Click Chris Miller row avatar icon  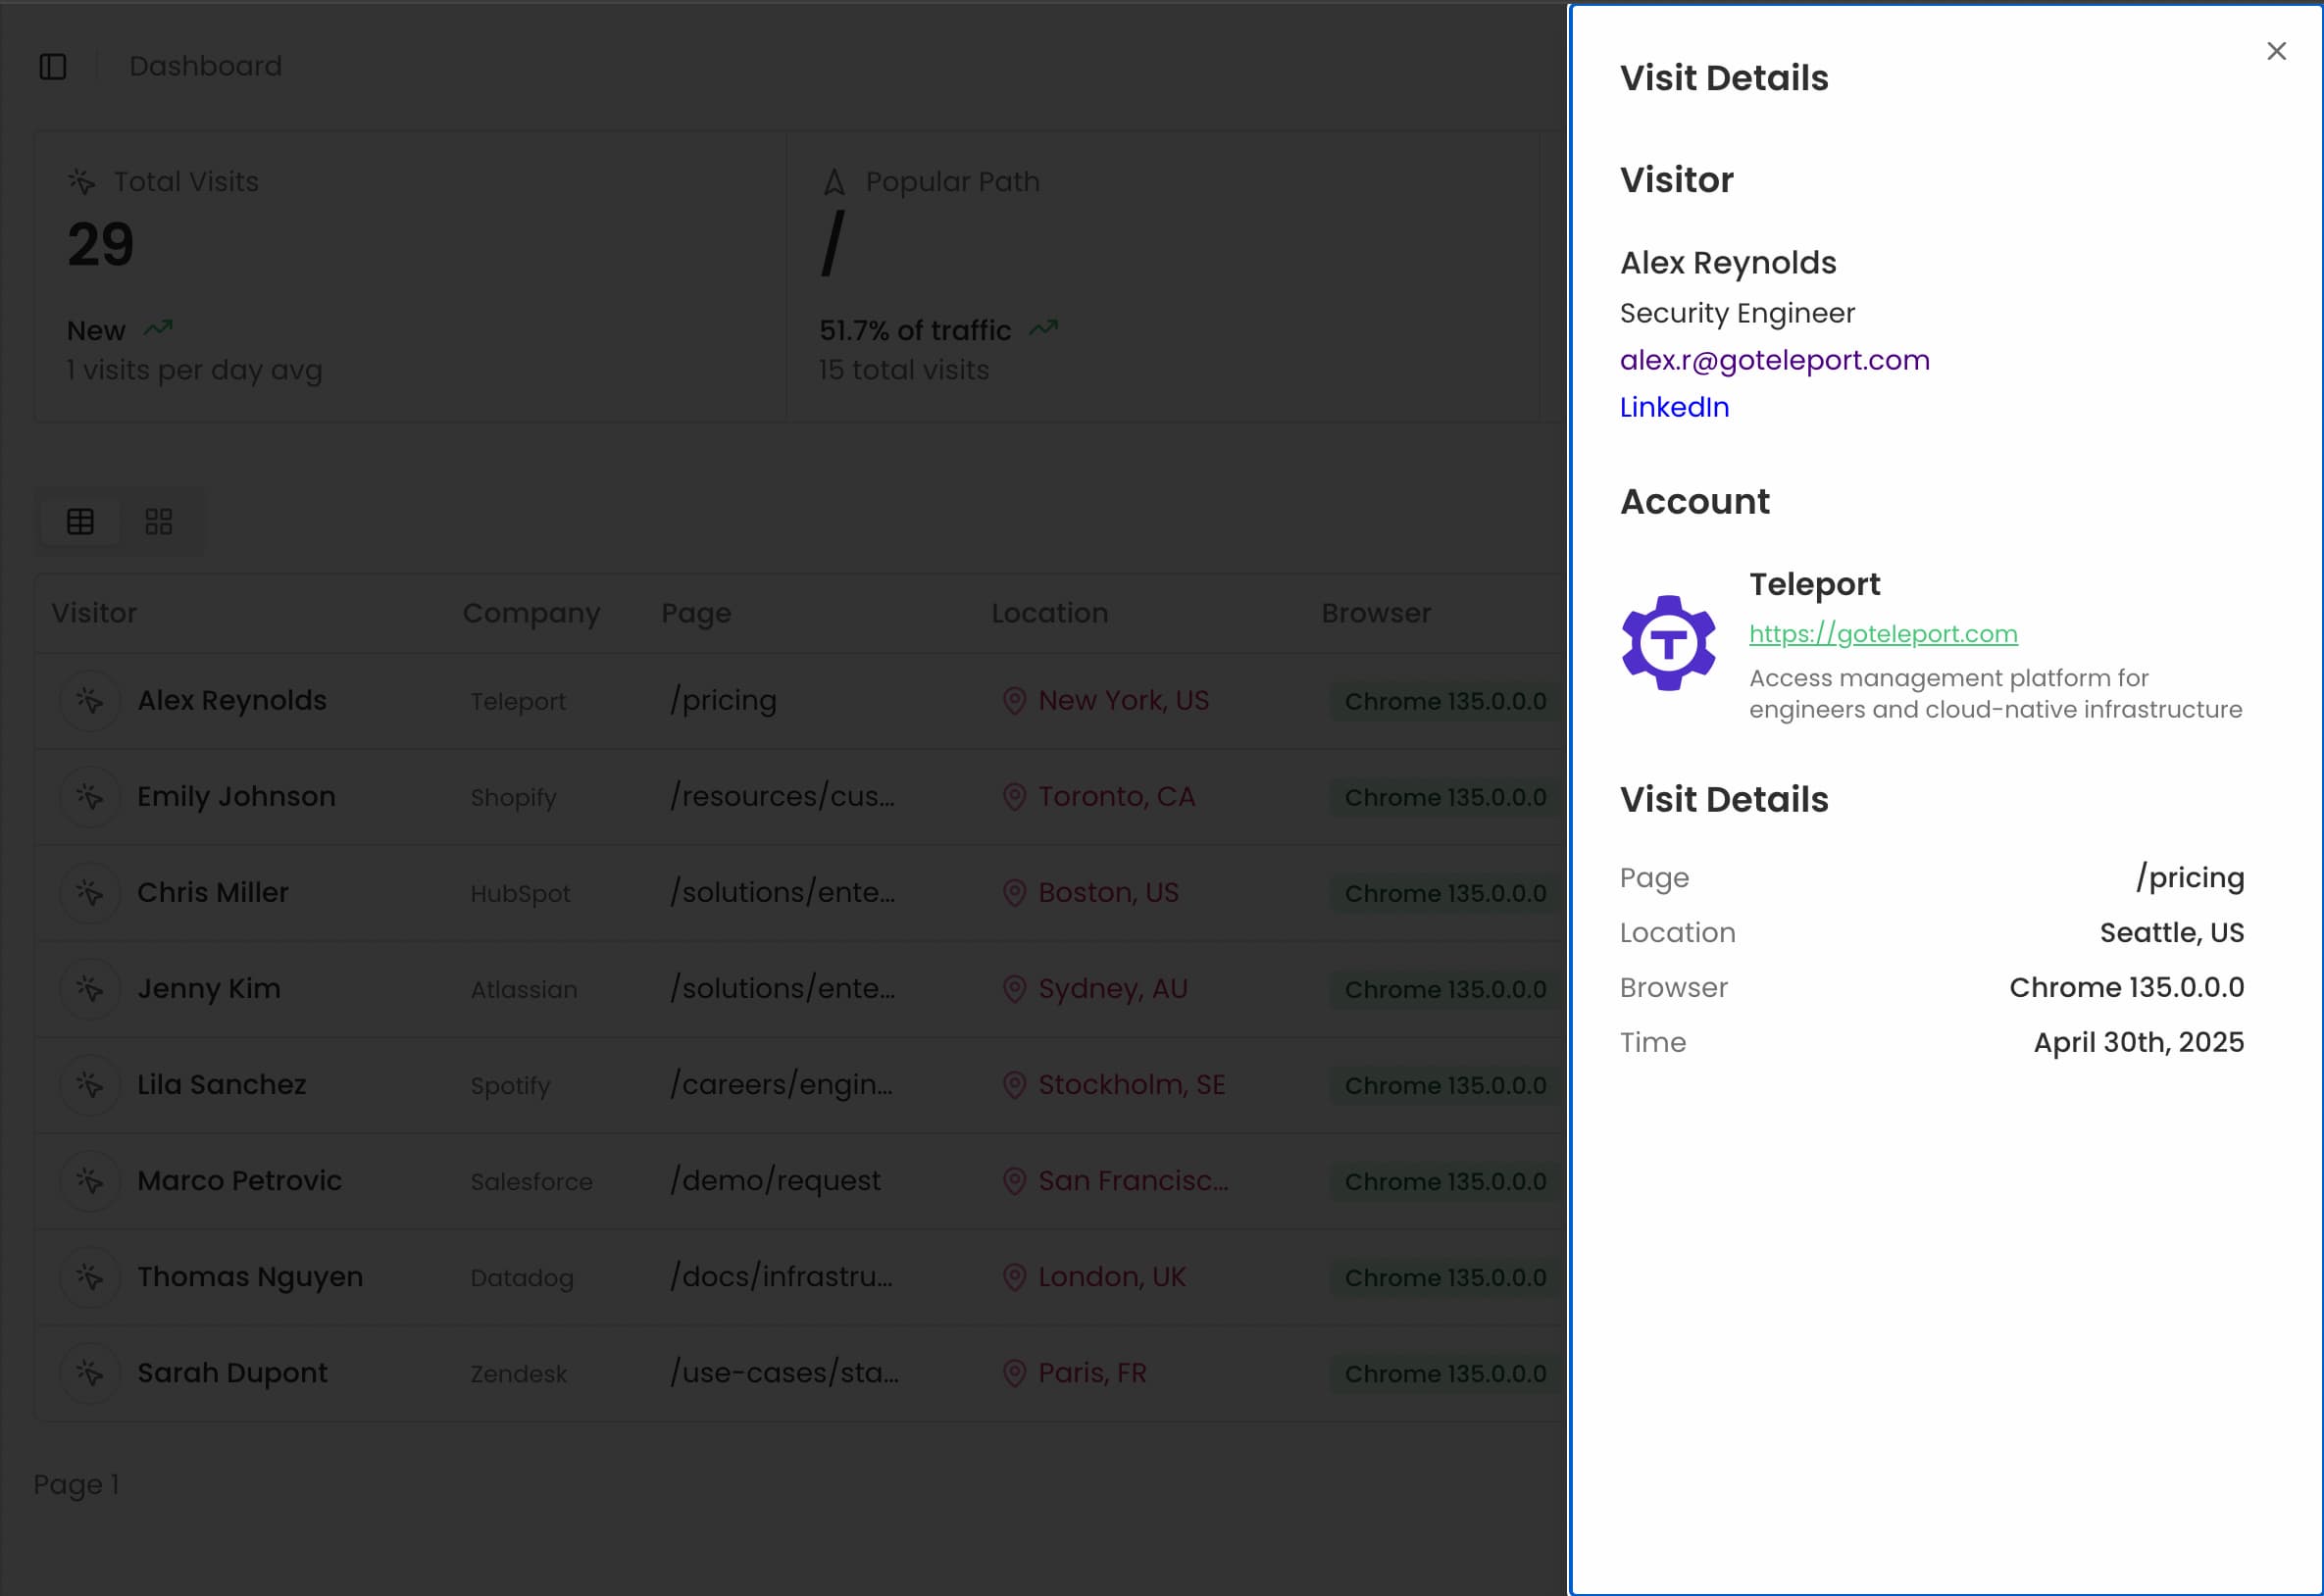(x=90, y=893)
